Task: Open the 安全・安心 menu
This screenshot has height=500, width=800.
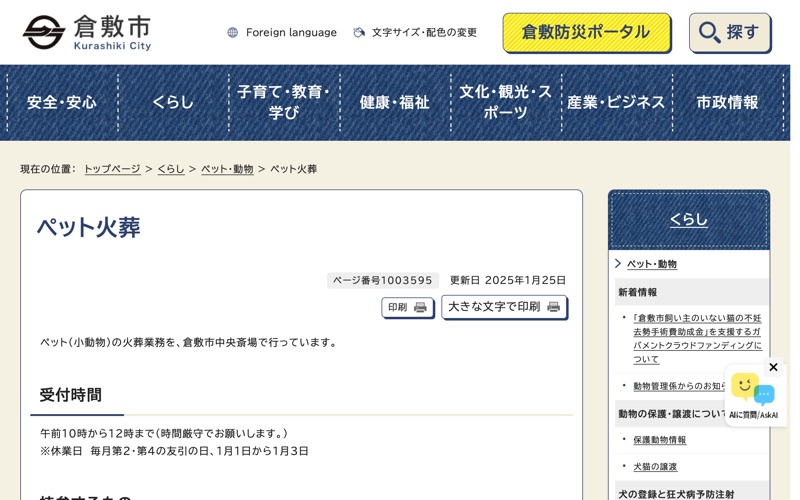Action: point(62,103)
